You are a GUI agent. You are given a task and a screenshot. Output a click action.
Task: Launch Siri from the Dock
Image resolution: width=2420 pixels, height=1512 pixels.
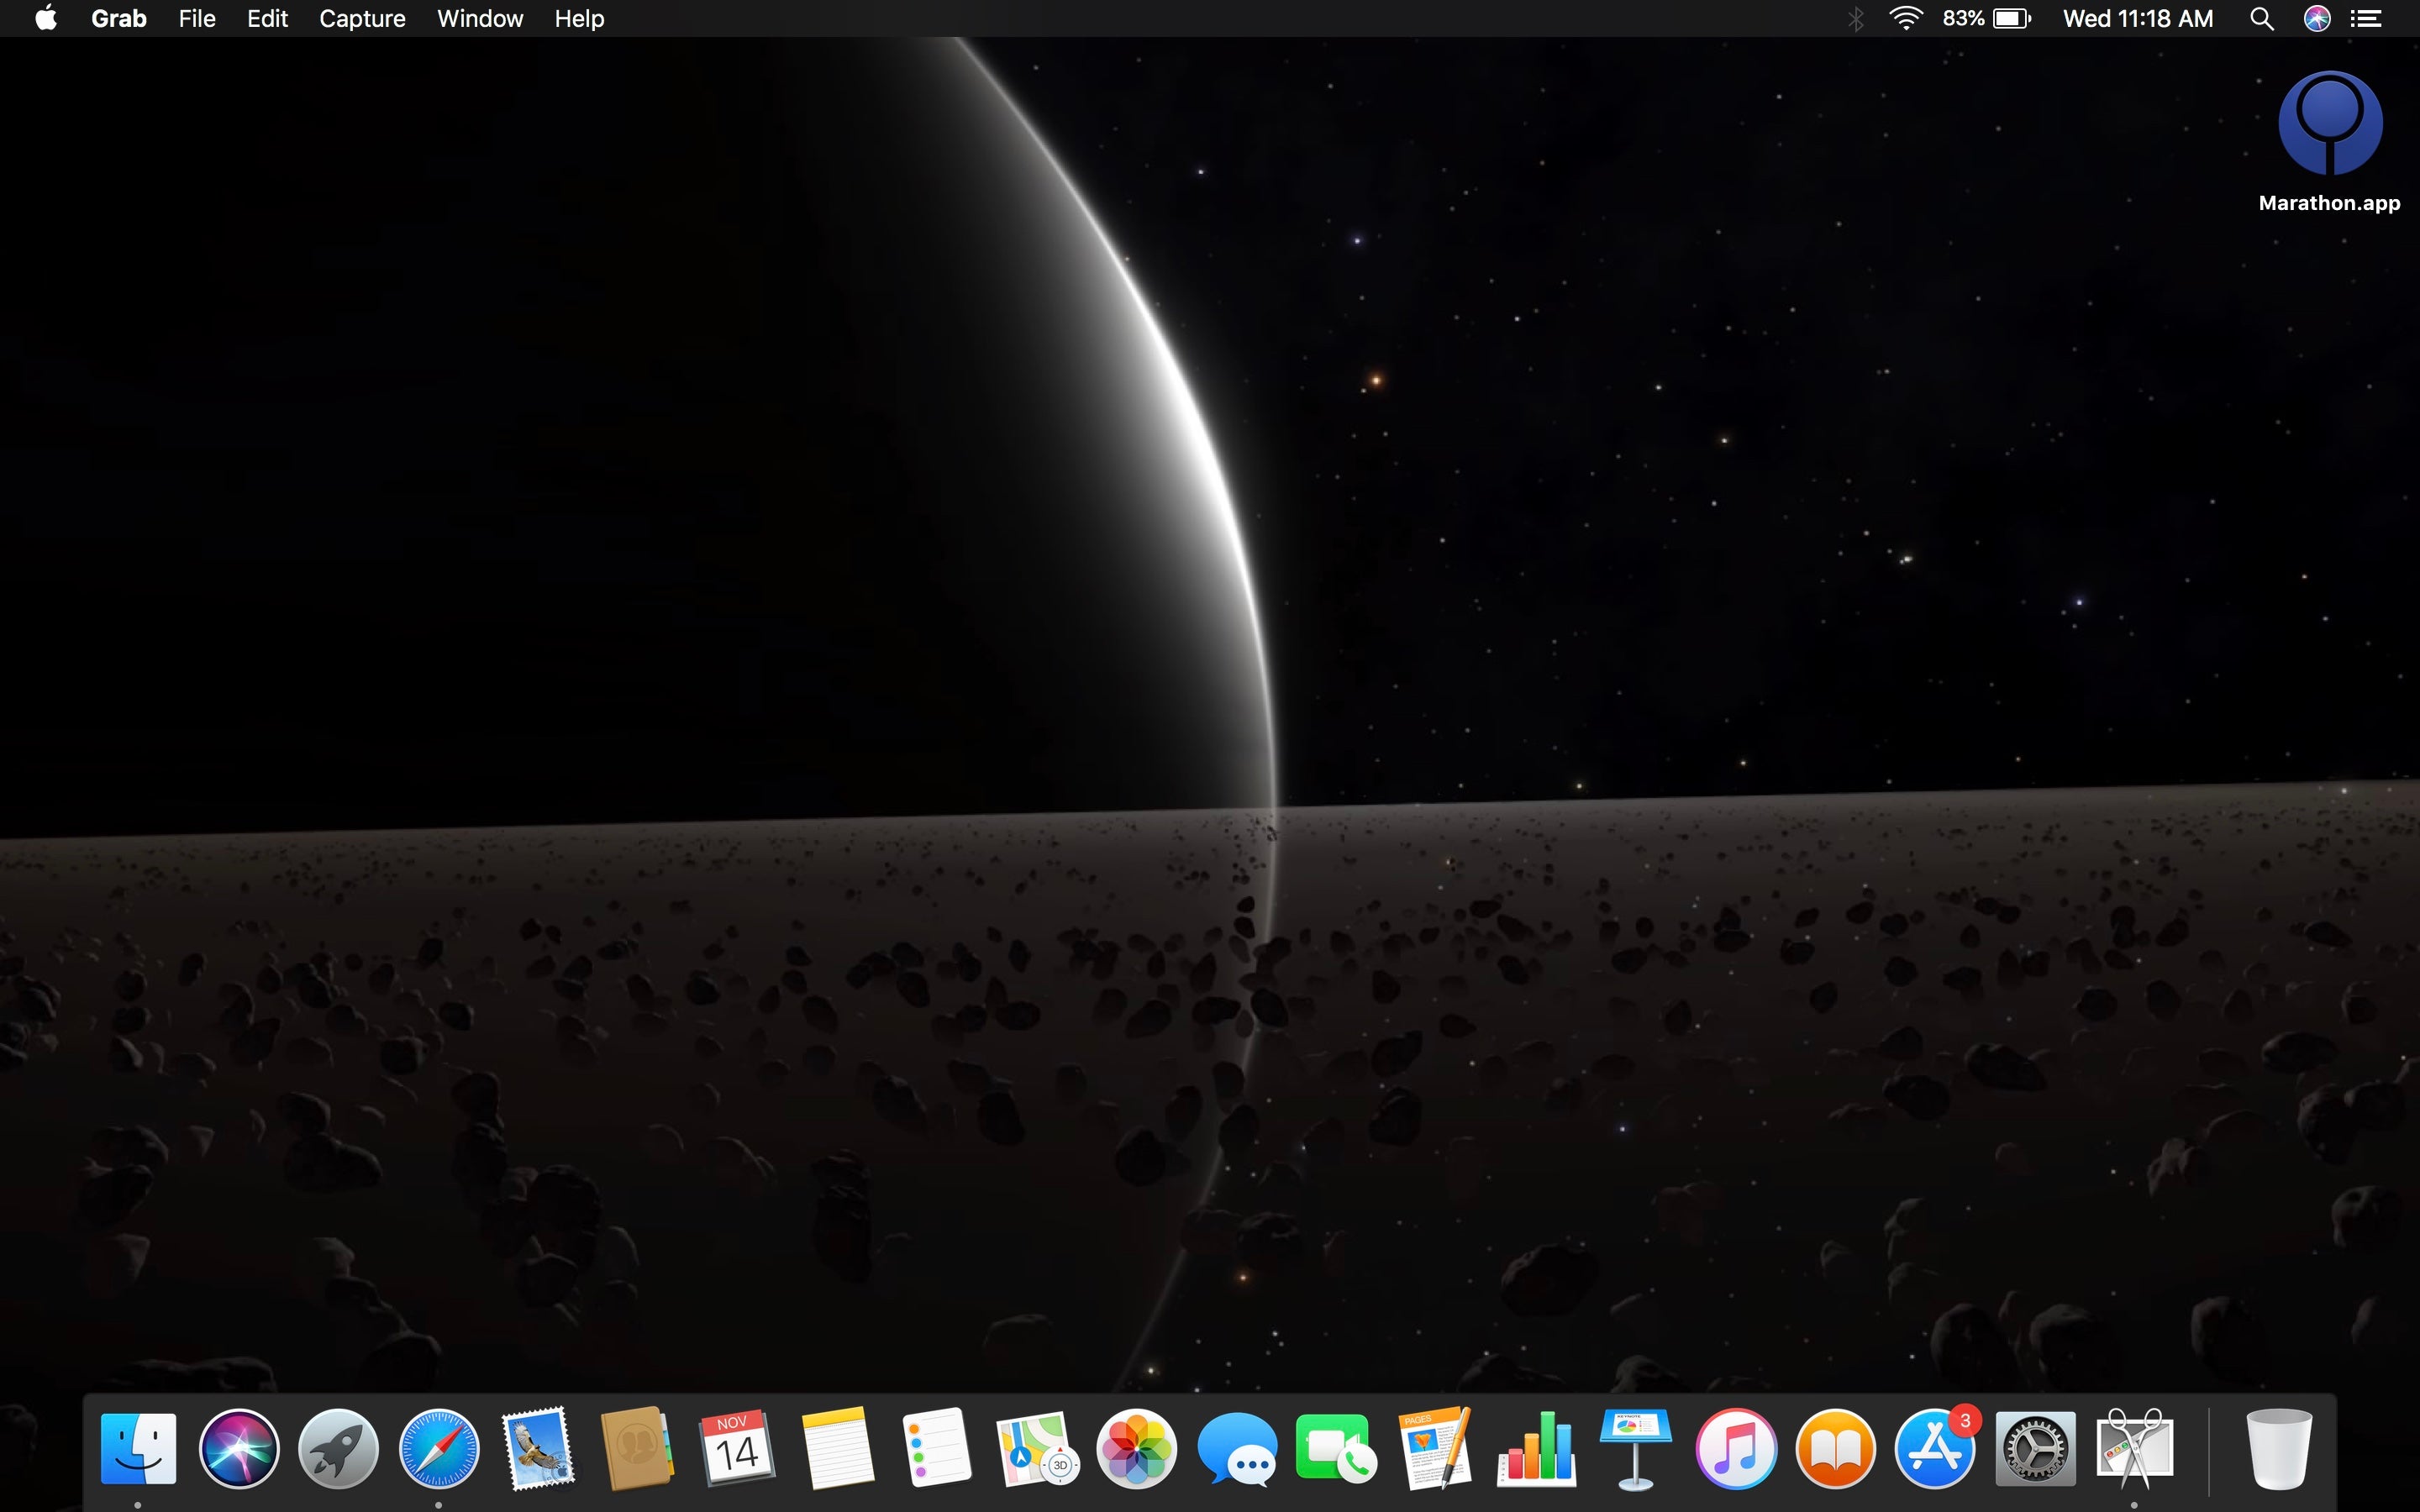238,1448
